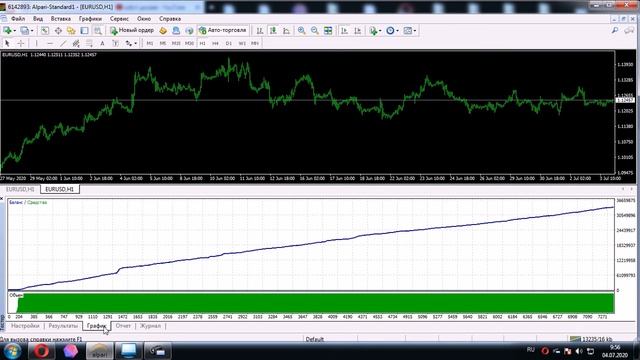Image resolution: width=640 pixels, height=360 pixels.
Task: Open the Файл menu
Action: [x=18, y=19]
